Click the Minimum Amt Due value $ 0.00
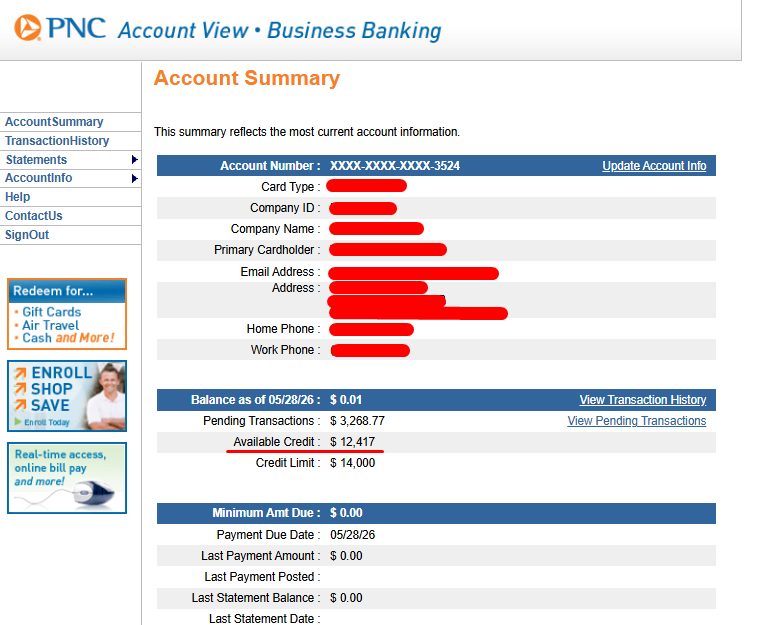 [346, 513]
